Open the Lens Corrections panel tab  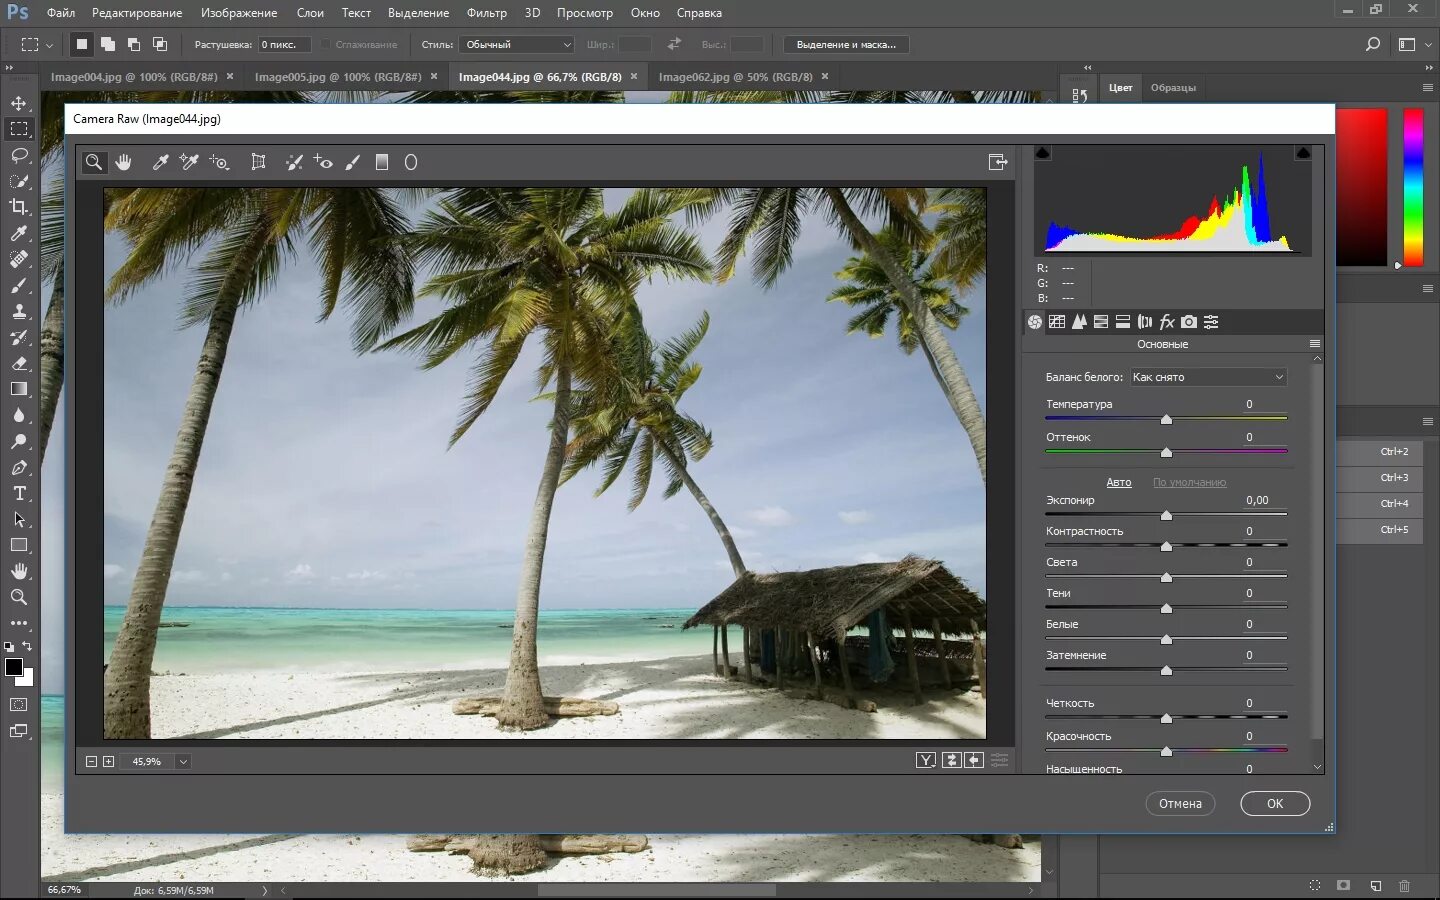coord(1145,322)
